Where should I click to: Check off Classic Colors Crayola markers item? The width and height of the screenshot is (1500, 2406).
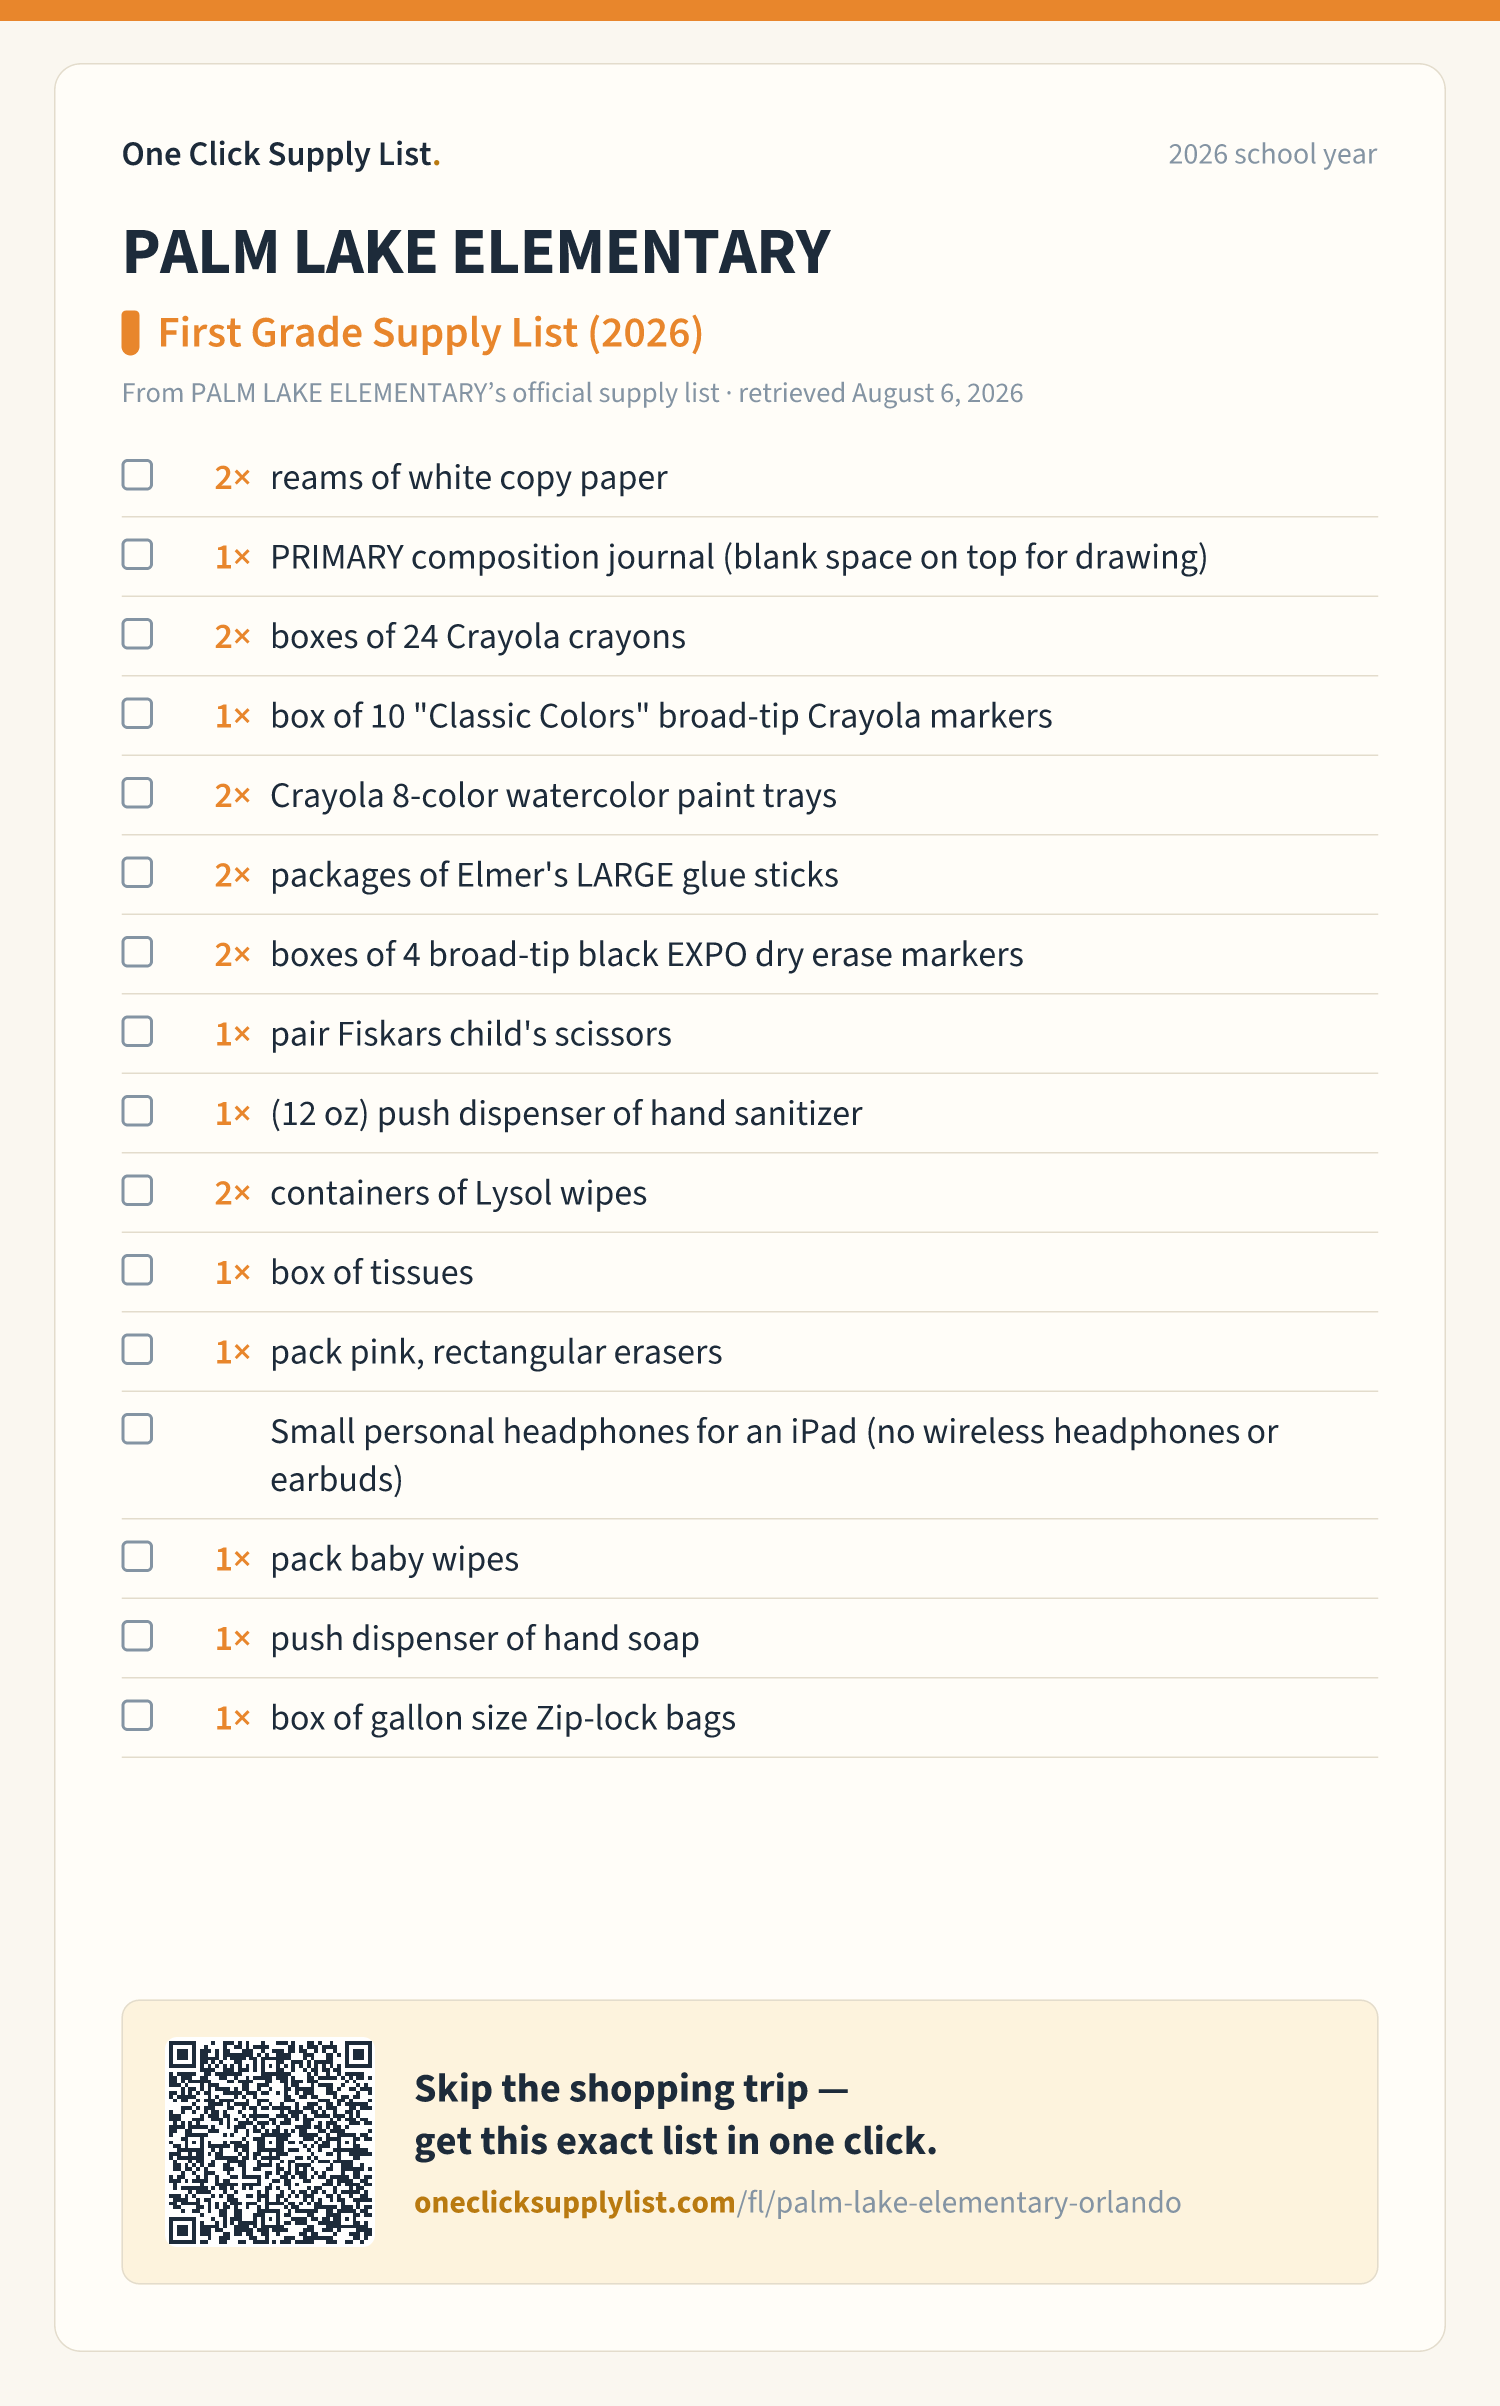[137, 713]
